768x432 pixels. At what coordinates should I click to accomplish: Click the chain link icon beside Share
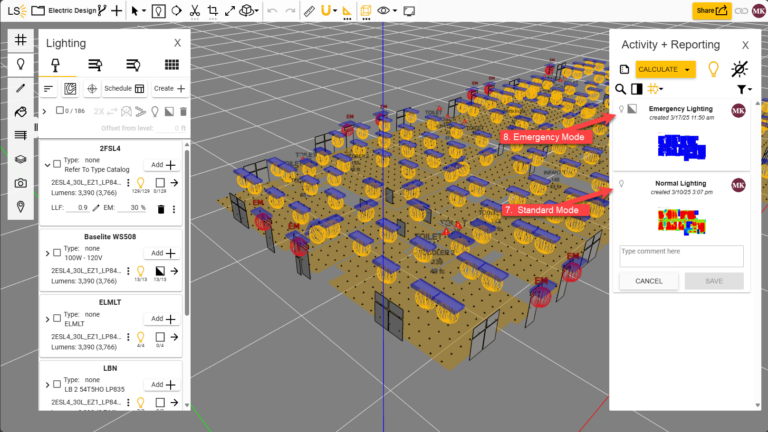pyautogui.click(x=741, y=11)
